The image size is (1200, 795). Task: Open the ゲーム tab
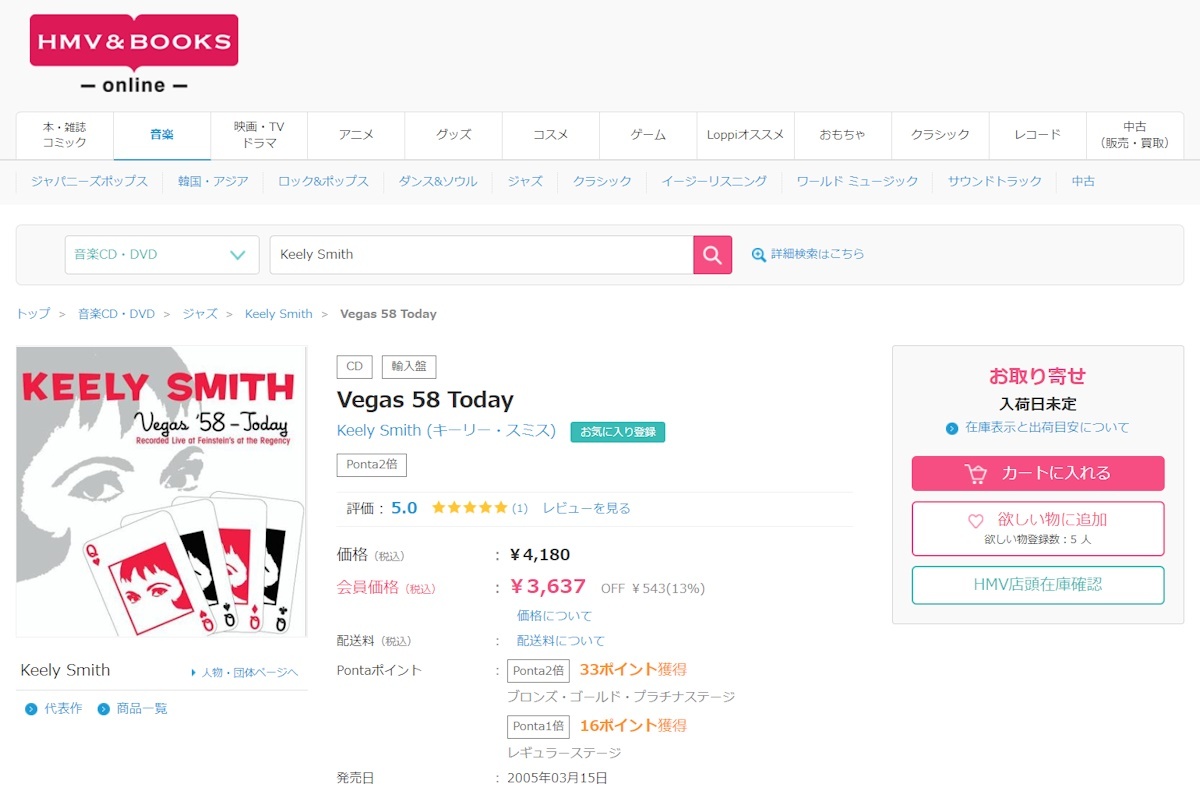[648, 135]
